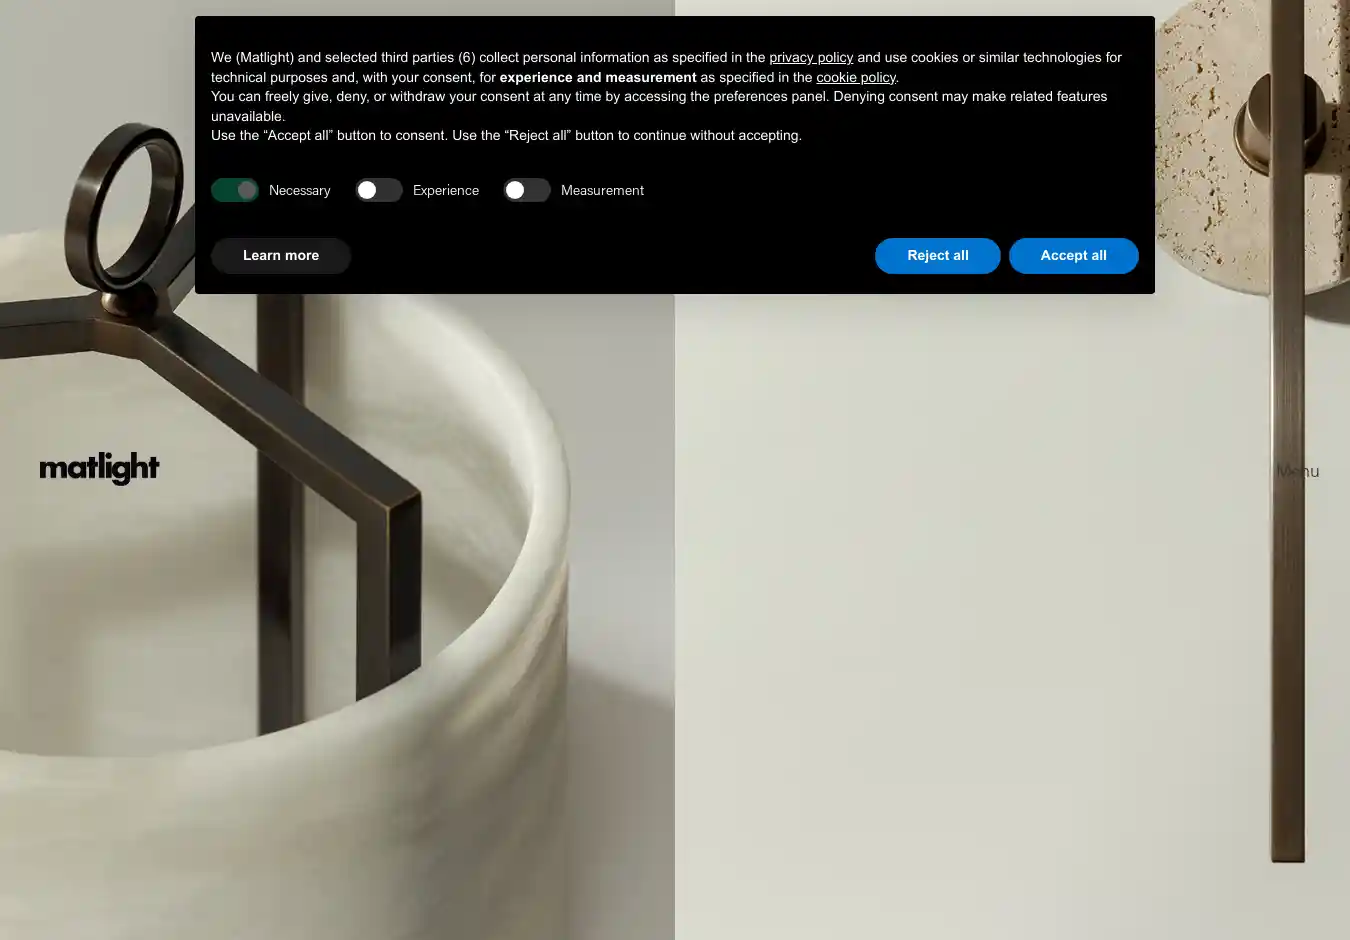
Task: Click the cookie consent banner paragraph
Action: [666, 96]
